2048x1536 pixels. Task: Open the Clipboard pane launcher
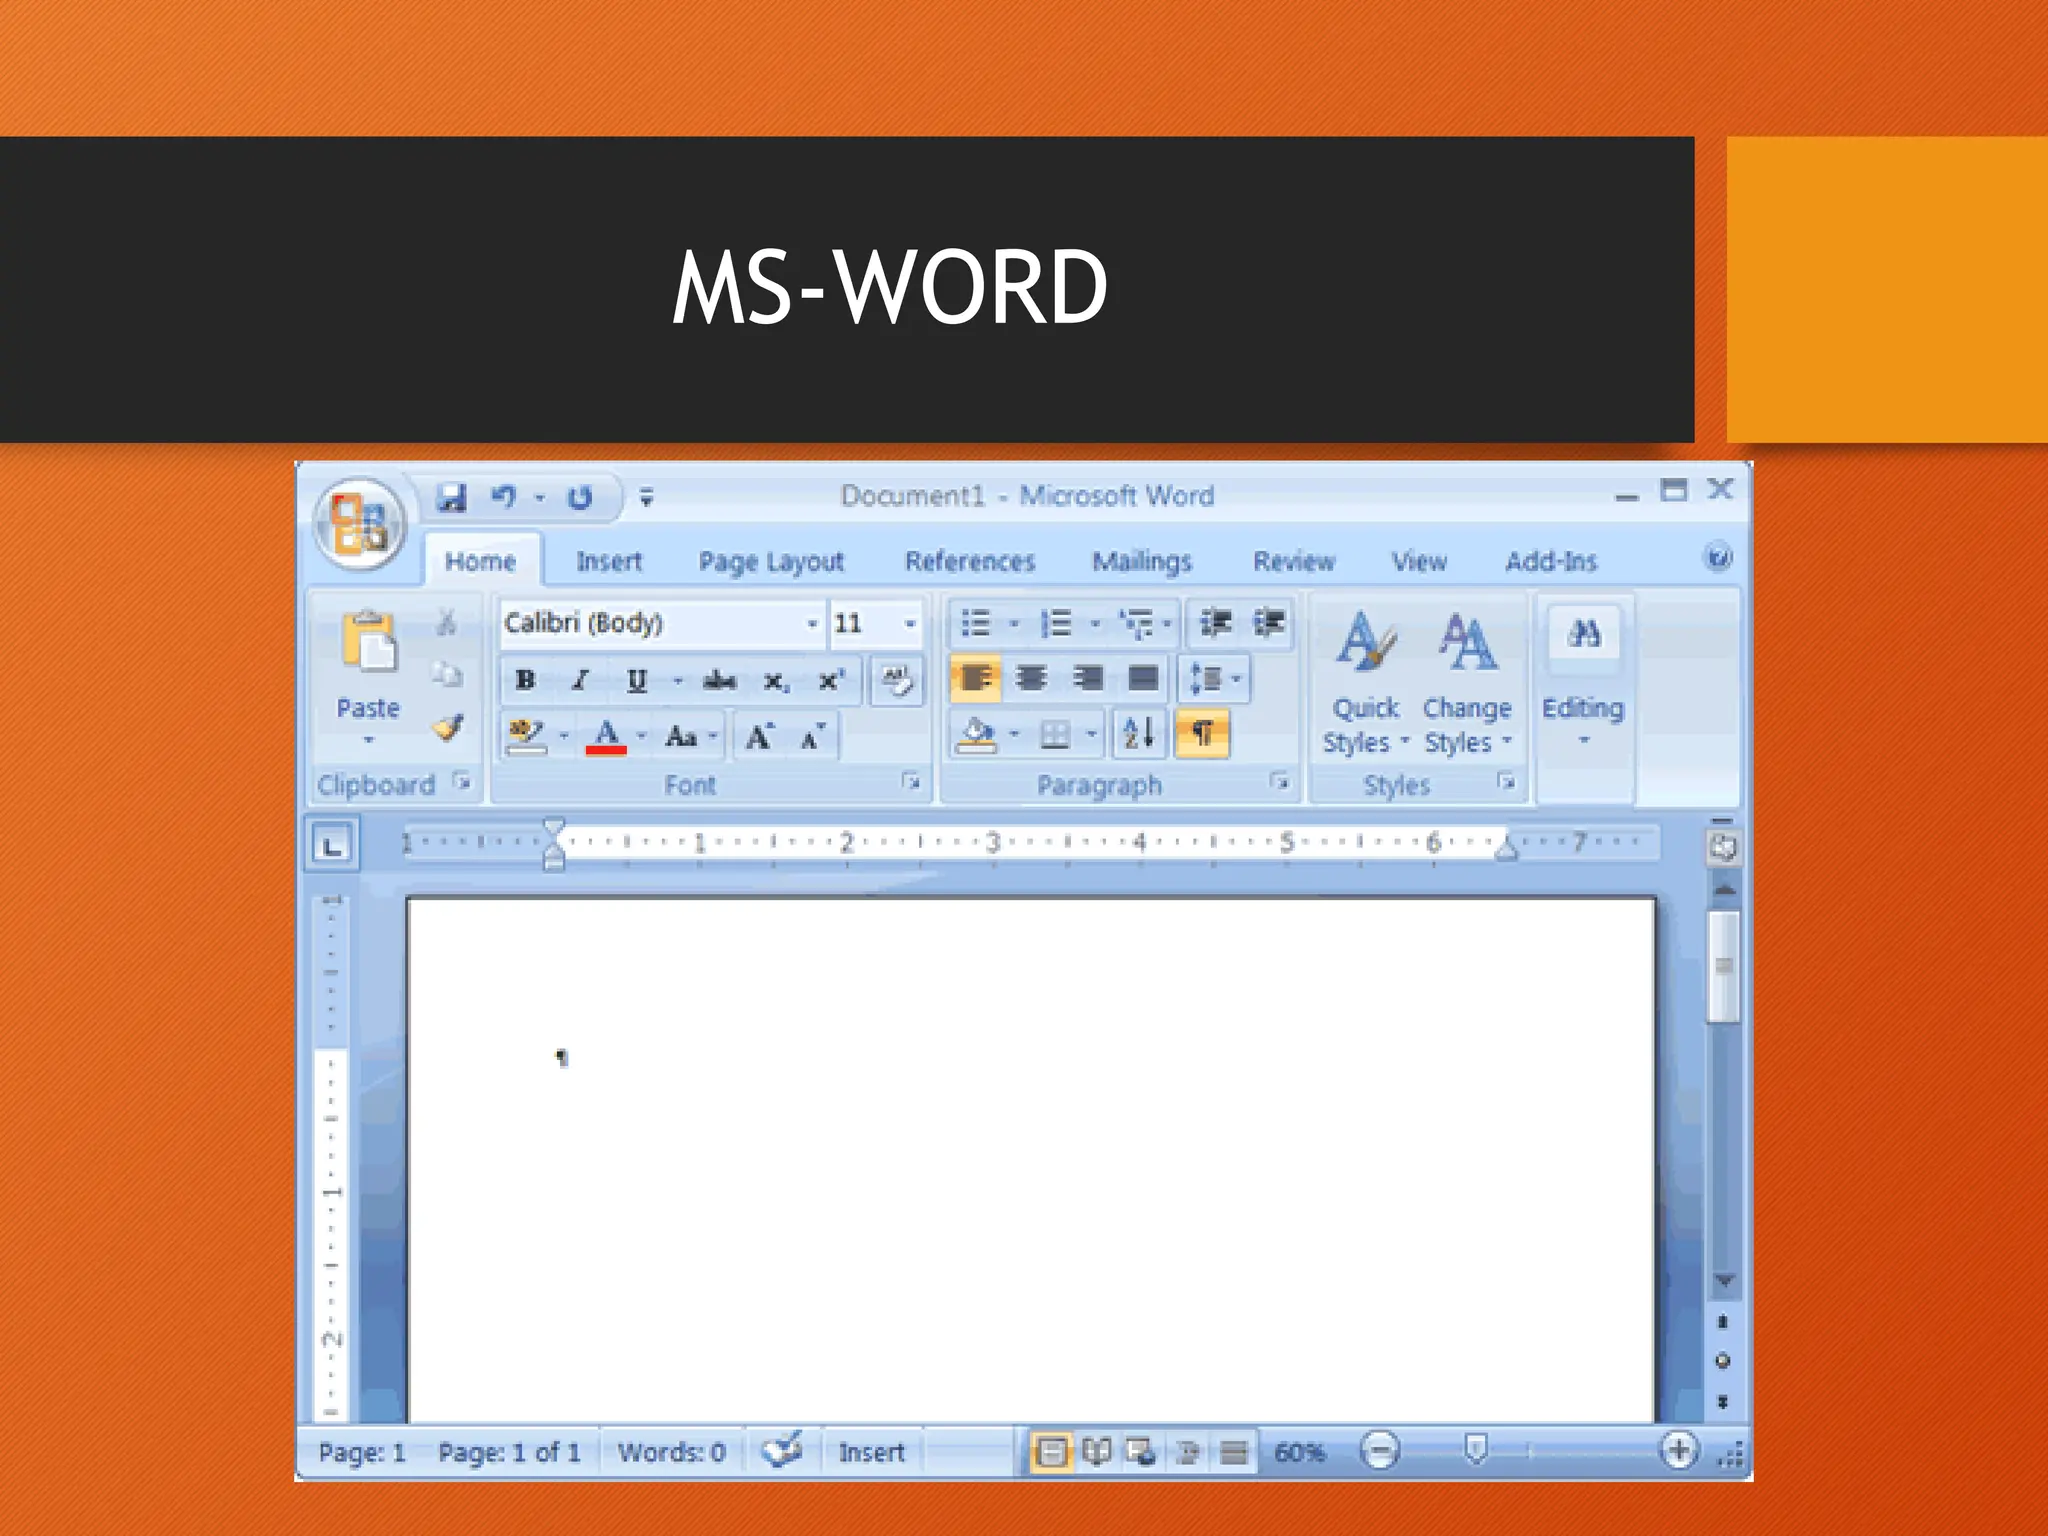click(461, 781)
